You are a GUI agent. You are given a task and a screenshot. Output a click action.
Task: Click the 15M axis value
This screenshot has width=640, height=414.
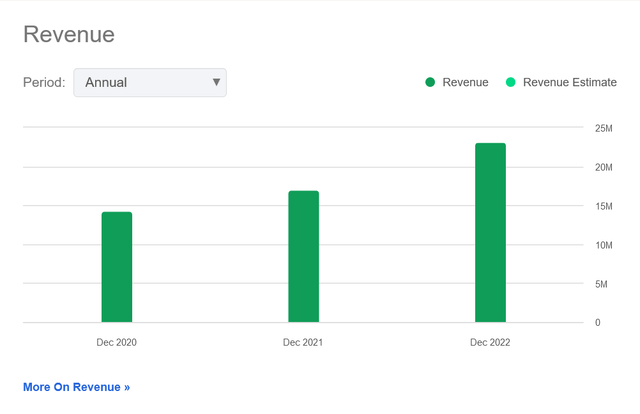(x=603, y=206)
